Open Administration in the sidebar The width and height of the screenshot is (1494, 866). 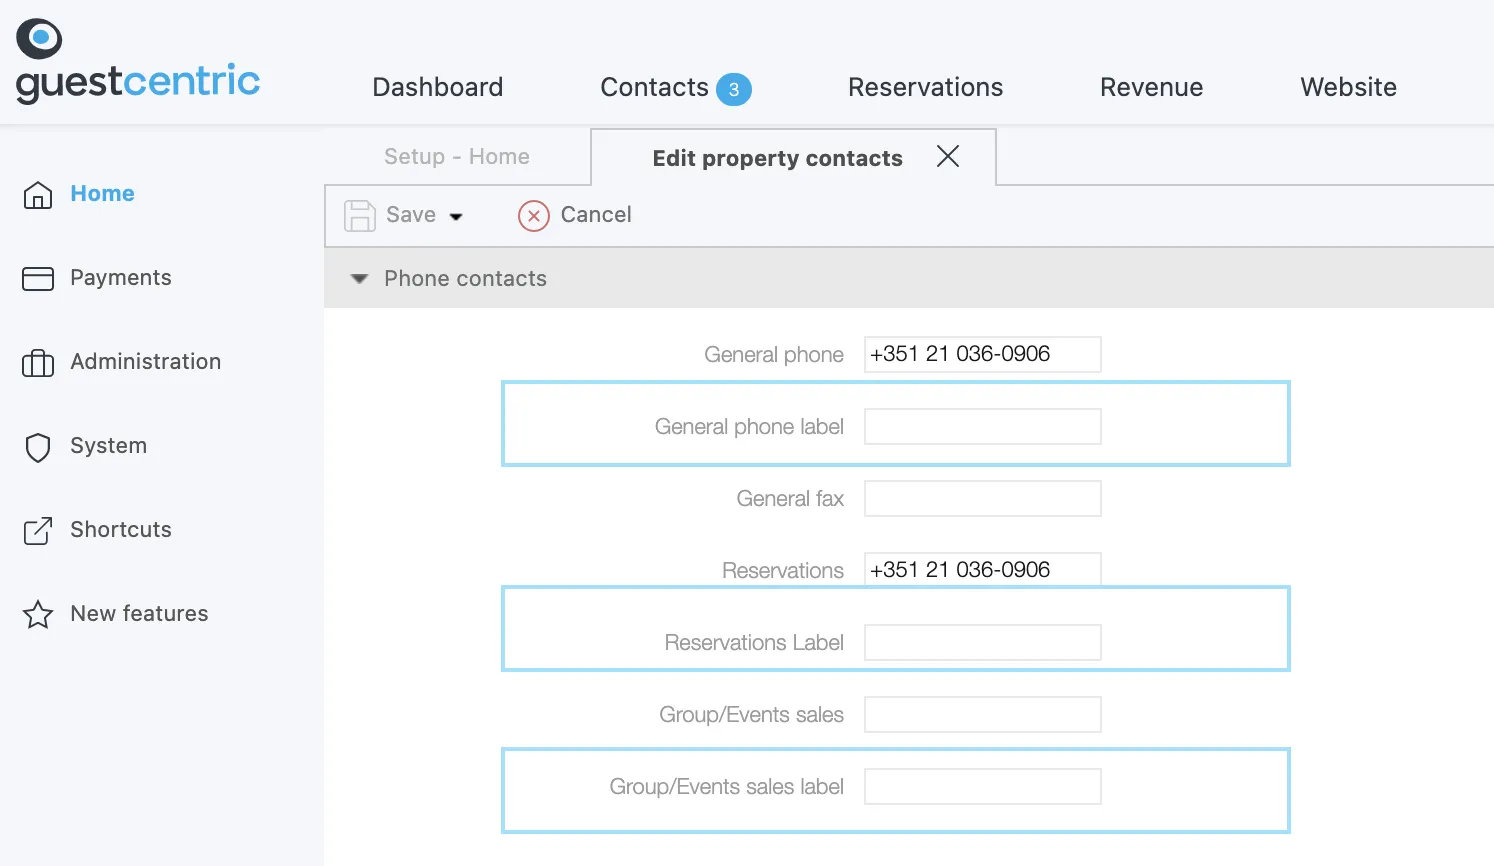(146, 362)
